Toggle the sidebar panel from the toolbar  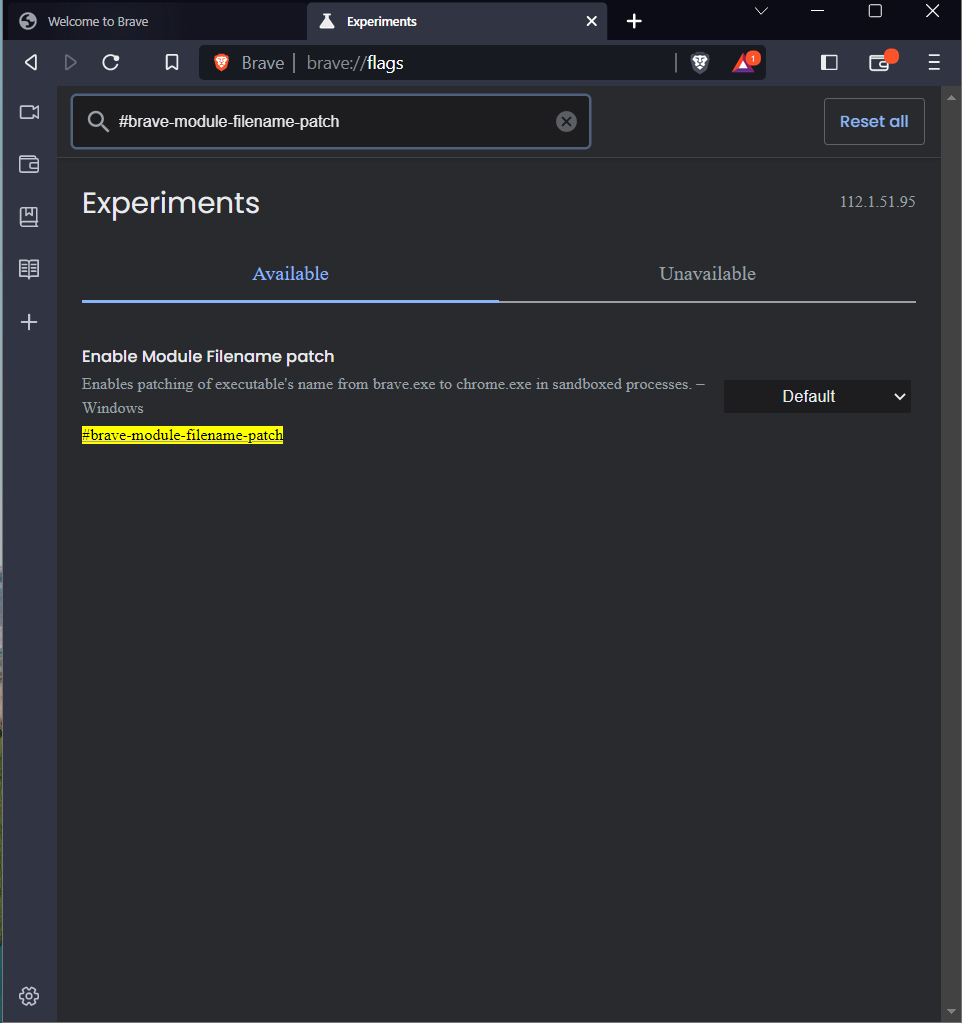829,62
